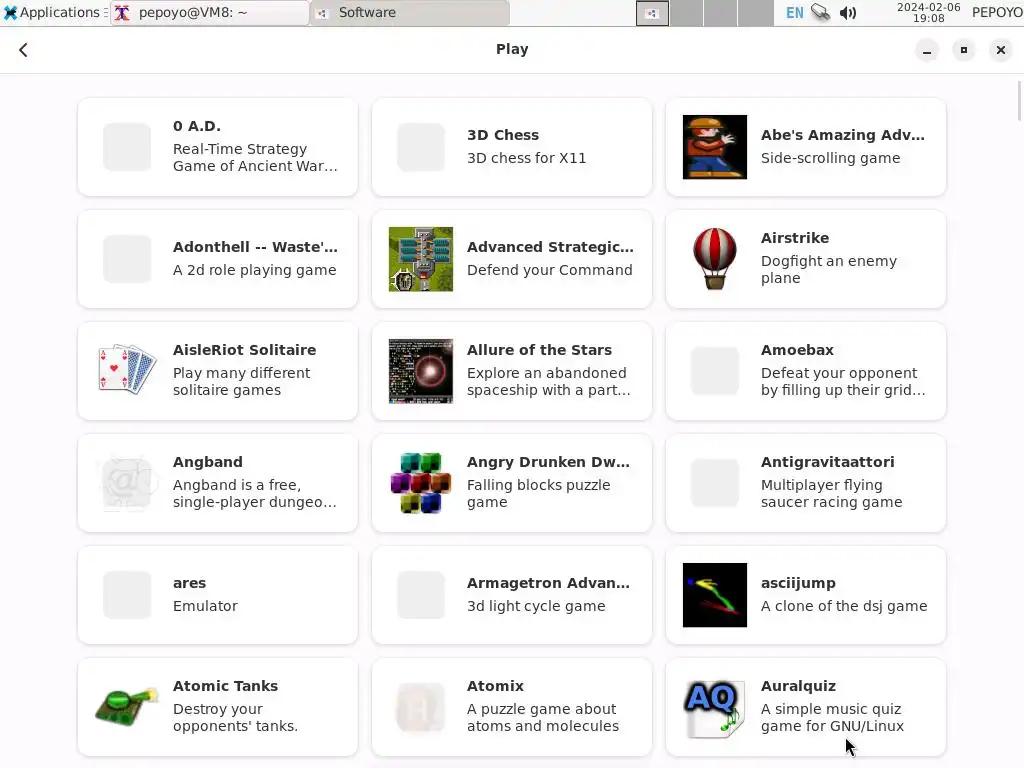
Task: Click the '3d light cycle game' text
Action: click(536, 606)
